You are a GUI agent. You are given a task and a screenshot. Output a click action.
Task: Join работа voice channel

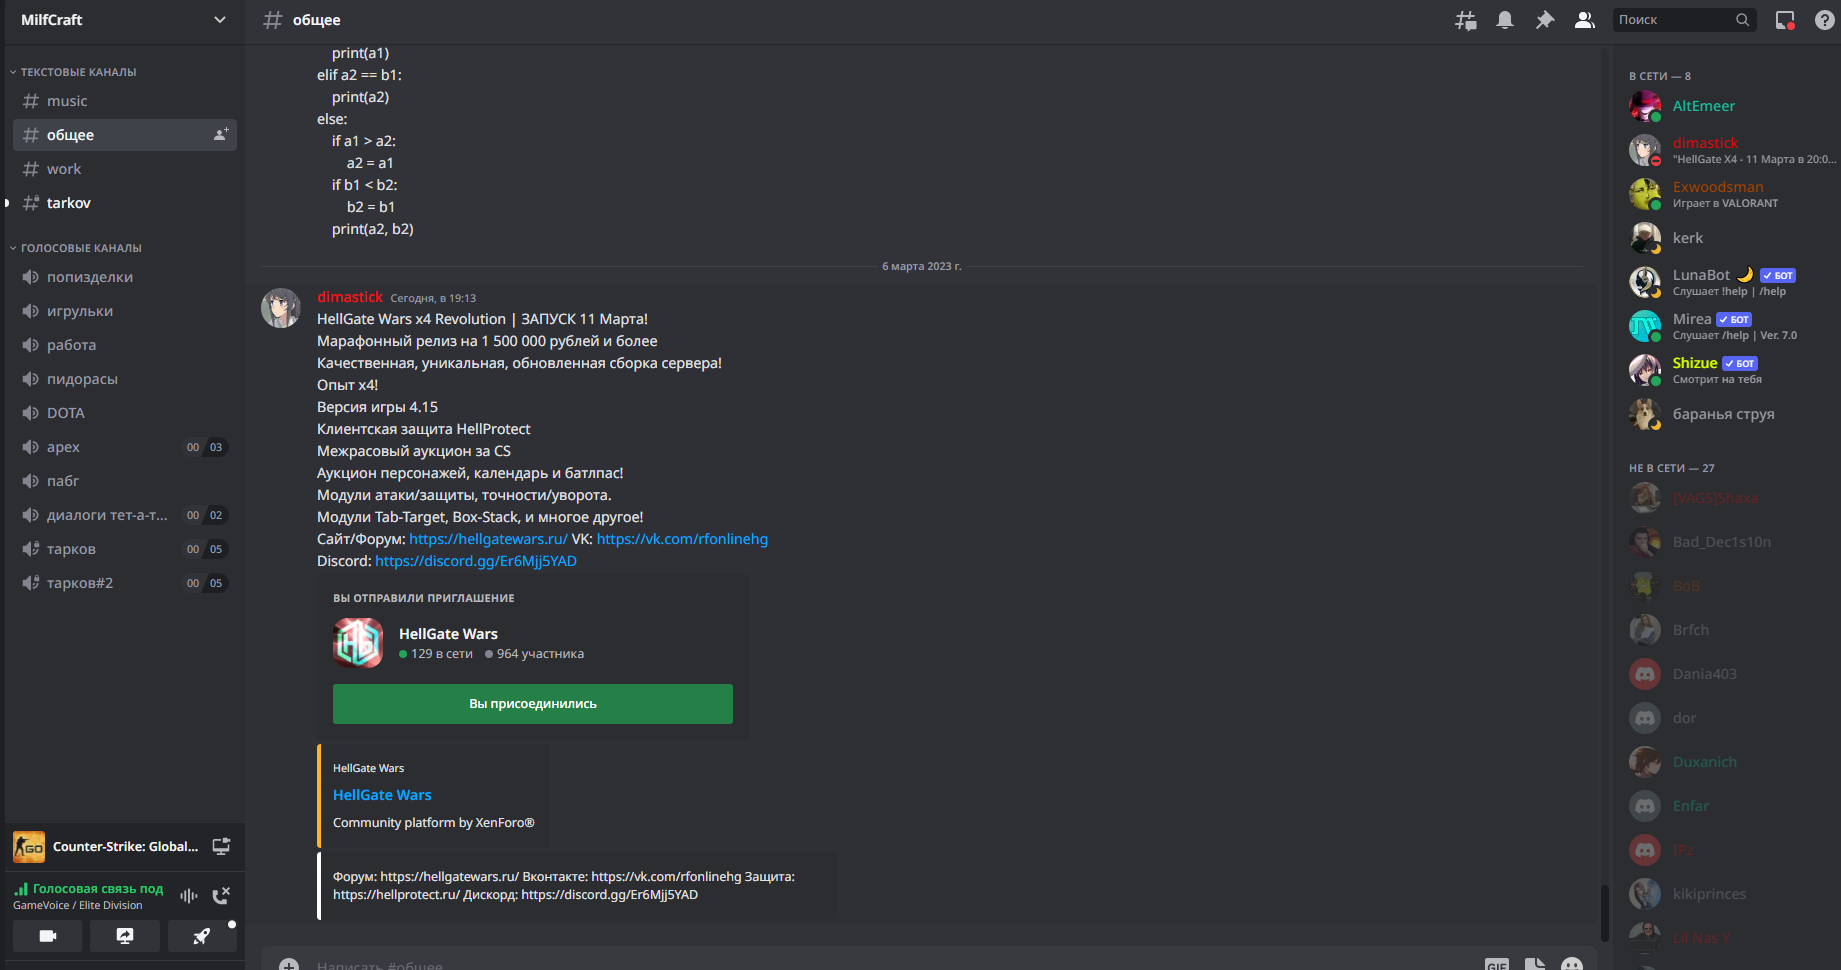(x=125, y=345)
